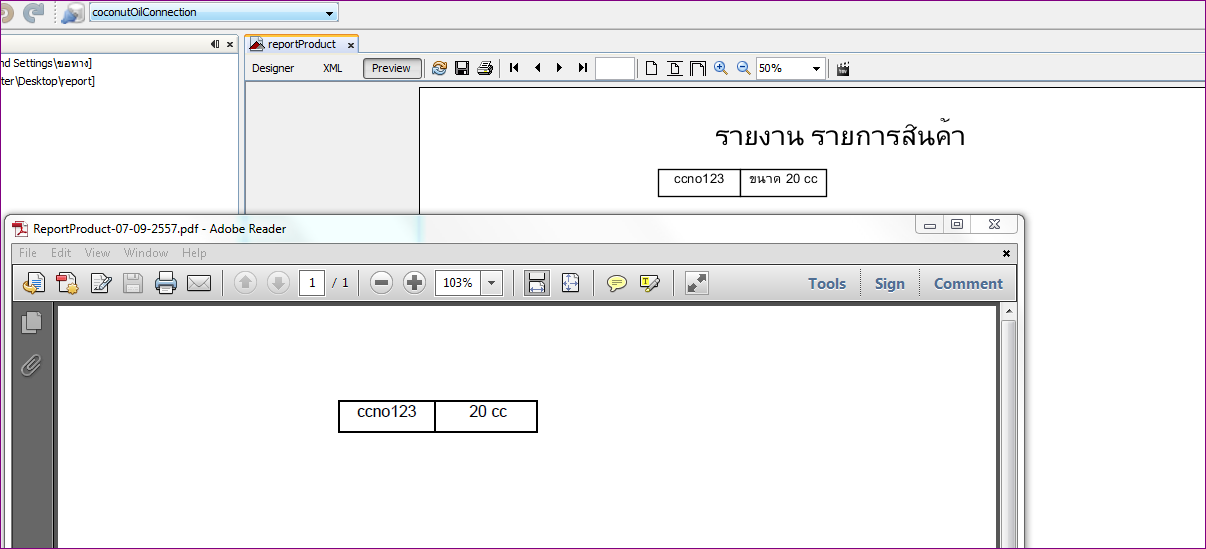Click Adobe Reader's open file icon
The image size is (1206, 549).
pos(34,283)
